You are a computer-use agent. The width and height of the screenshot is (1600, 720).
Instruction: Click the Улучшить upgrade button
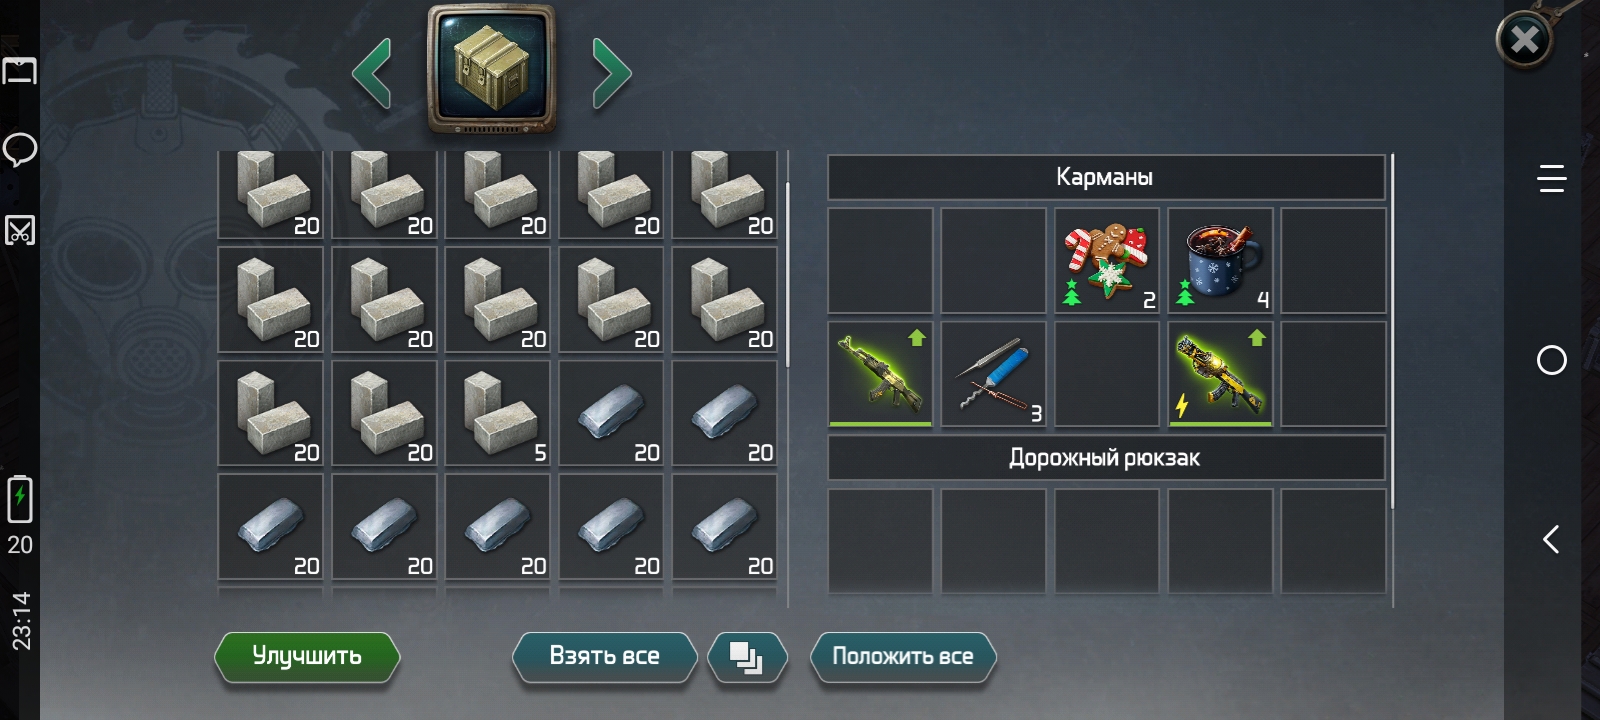[307, 657]
